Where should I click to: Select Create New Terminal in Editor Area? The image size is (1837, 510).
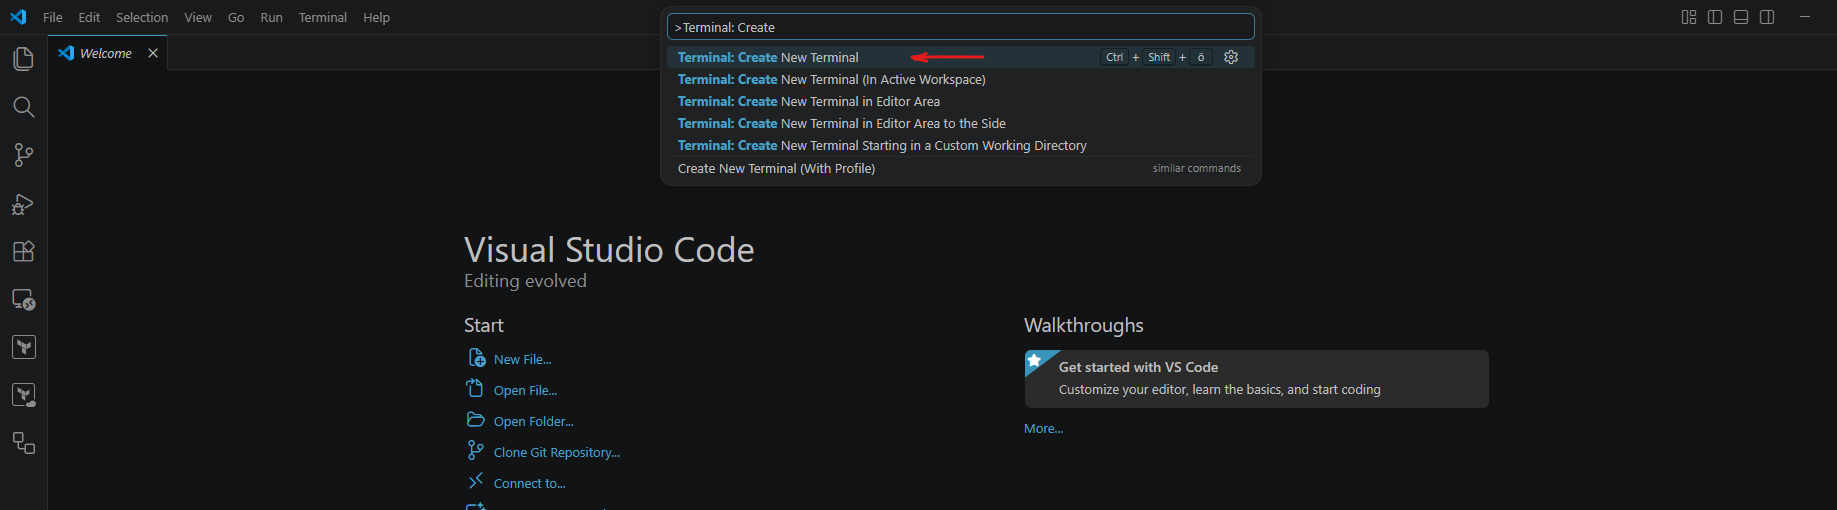[960, 101]
